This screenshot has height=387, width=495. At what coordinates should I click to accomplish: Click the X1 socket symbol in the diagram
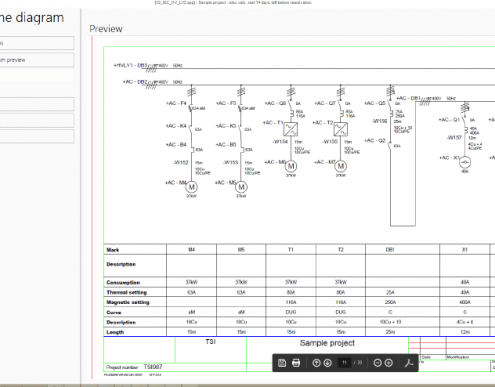(465, 162)
